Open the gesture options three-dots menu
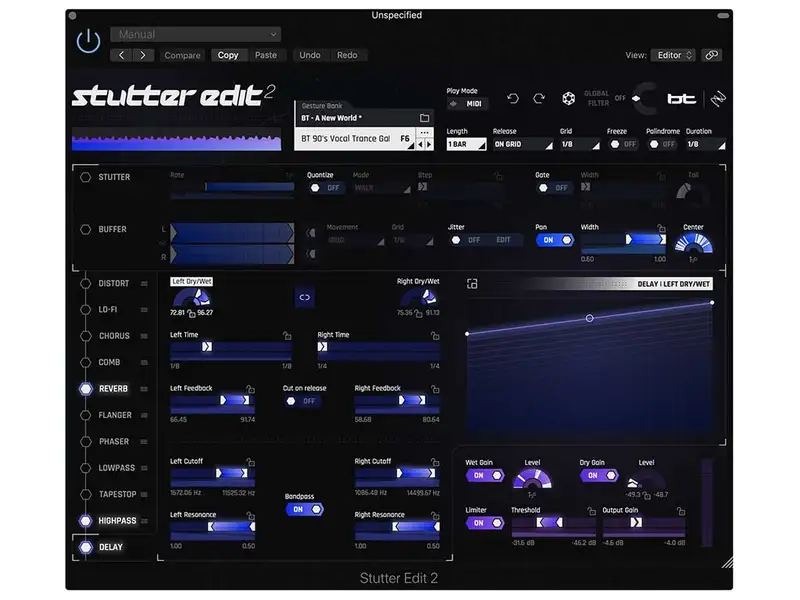 [x=424, y=133]
